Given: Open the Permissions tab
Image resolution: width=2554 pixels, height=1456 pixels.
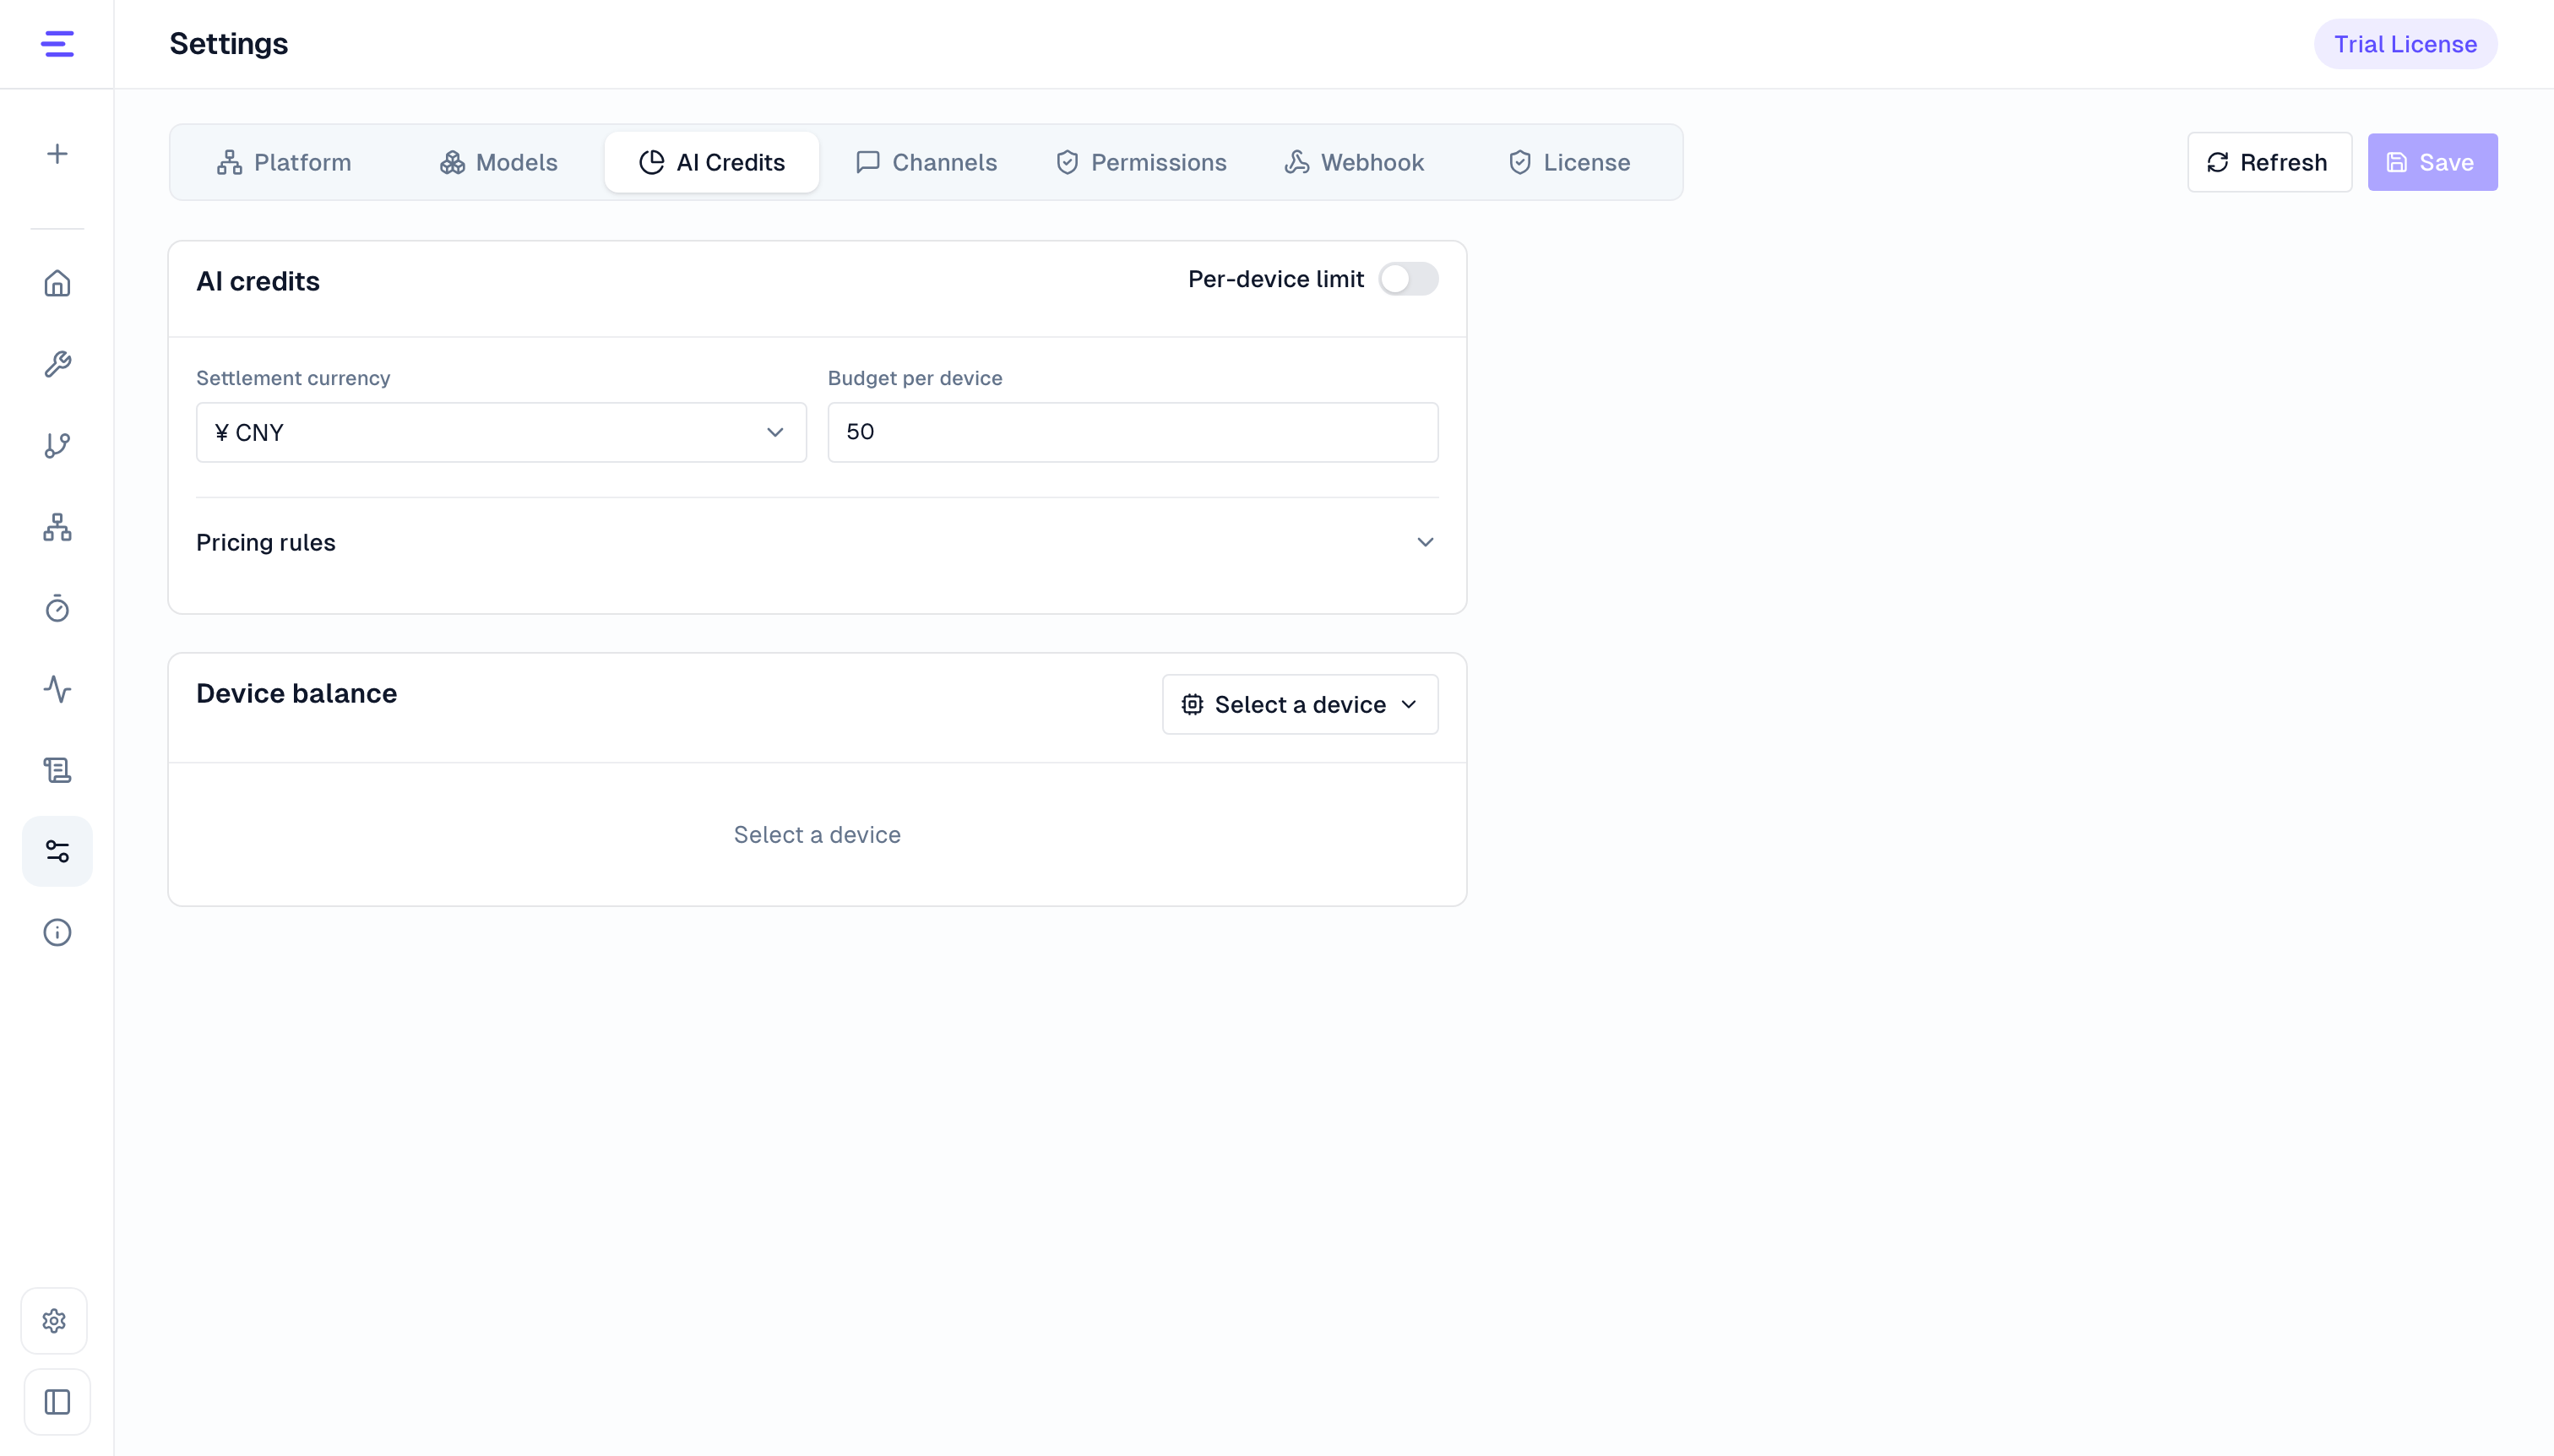Looking at the screenshot, I should 1141,162.
